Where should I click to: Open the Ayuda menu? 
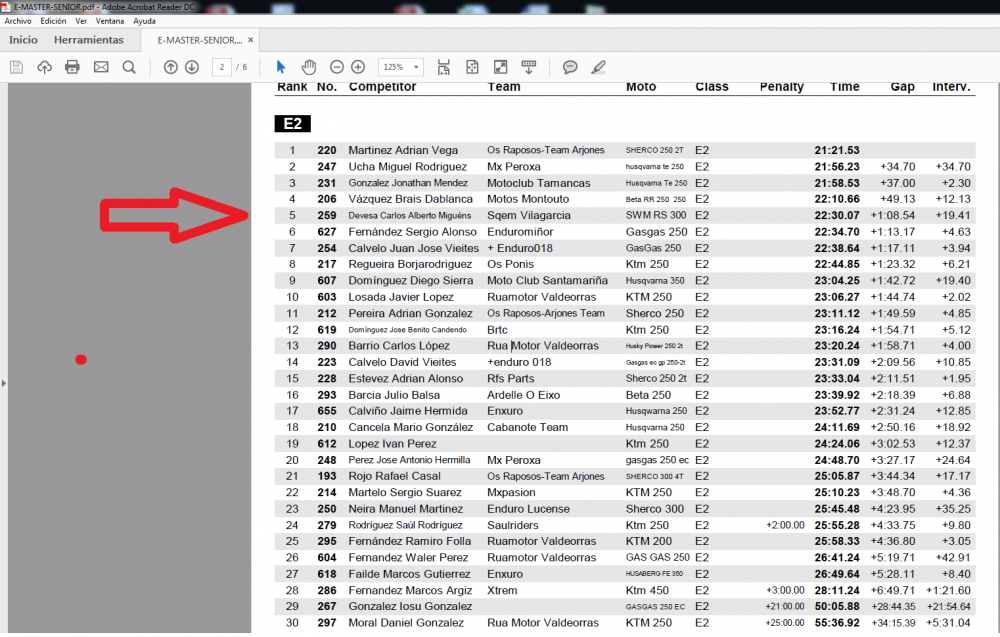click(x=144, y=21)
